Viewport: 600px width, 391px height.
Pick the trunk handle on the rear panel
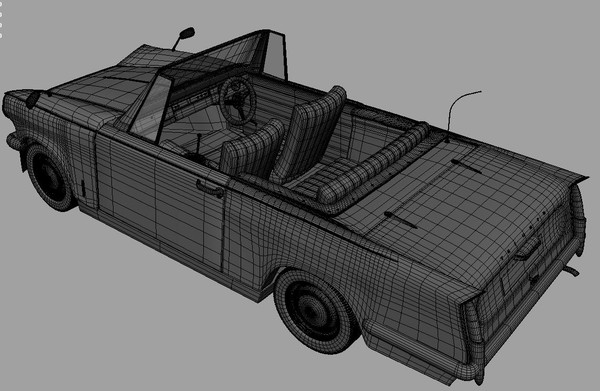point(528,249)
